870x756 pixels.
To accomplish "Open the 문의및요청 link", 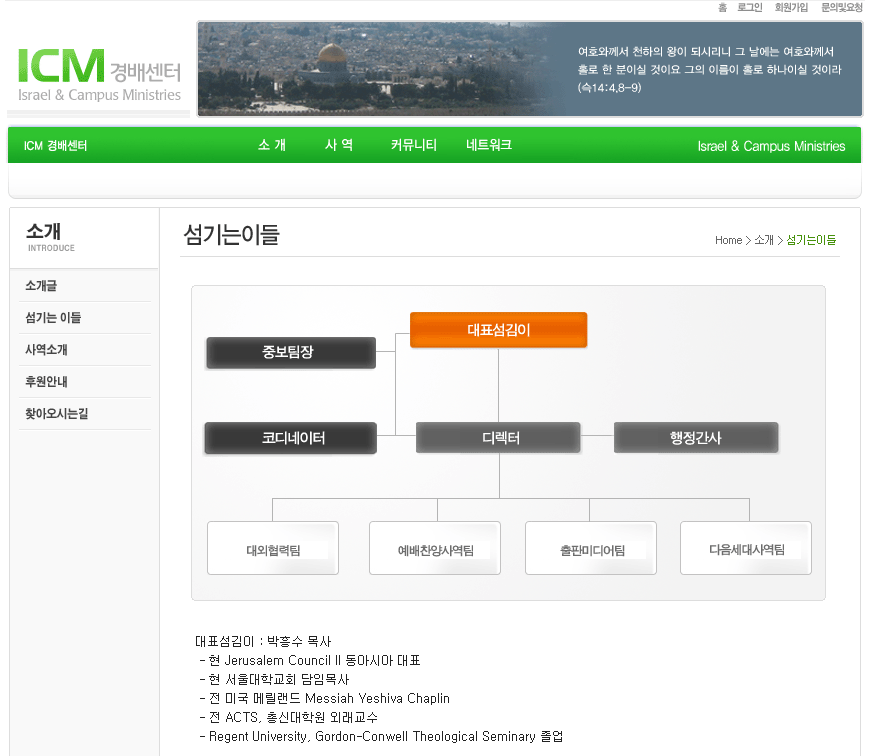I will pos(842,7).
